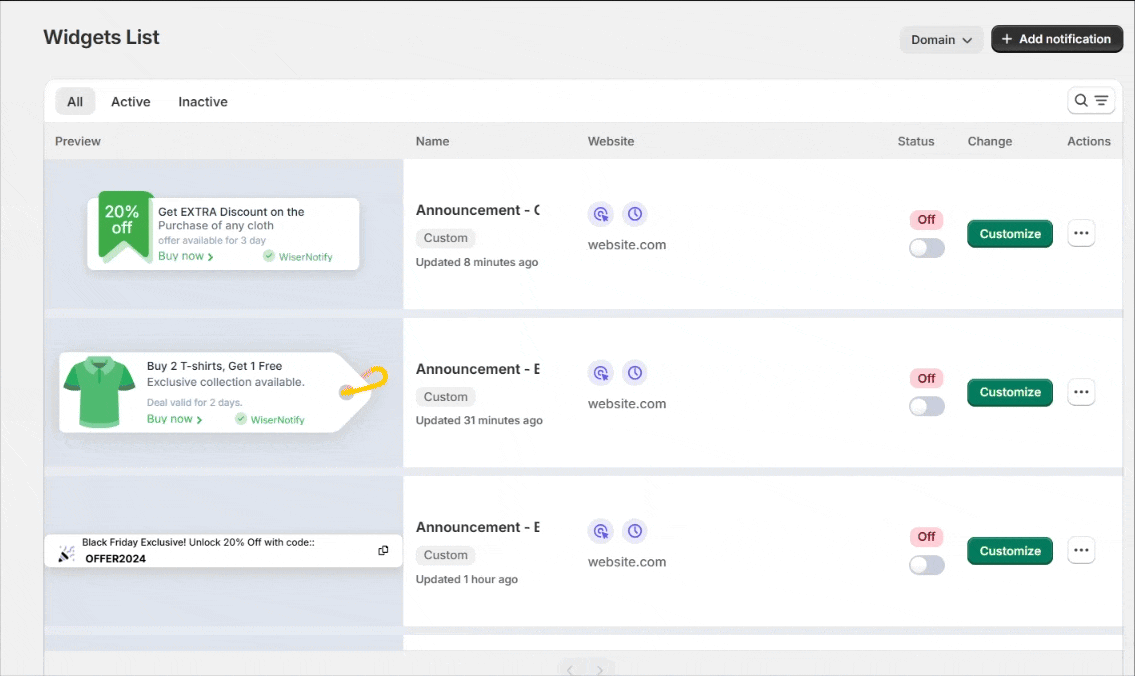Click the cursor-target icon in the T-shirts widget row
This screenshot has height=676, width=1135.
coord(600,373)
